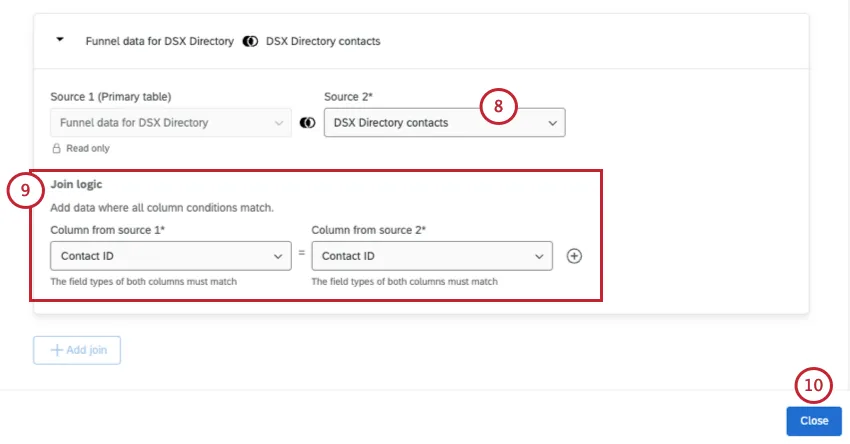Open Column from source 1 Contact ID dropdown
Image resolution: width=850 pixels, height=444 pixels.
click(x=171, y=256)
